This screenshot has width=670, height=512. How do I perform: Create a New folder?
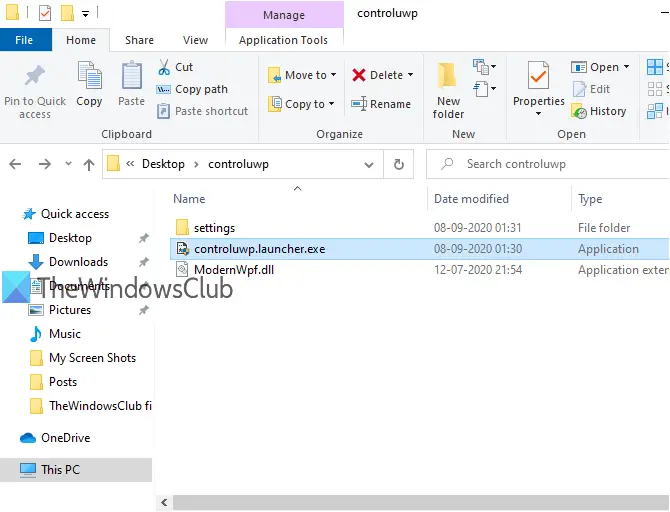coord(448,90)
